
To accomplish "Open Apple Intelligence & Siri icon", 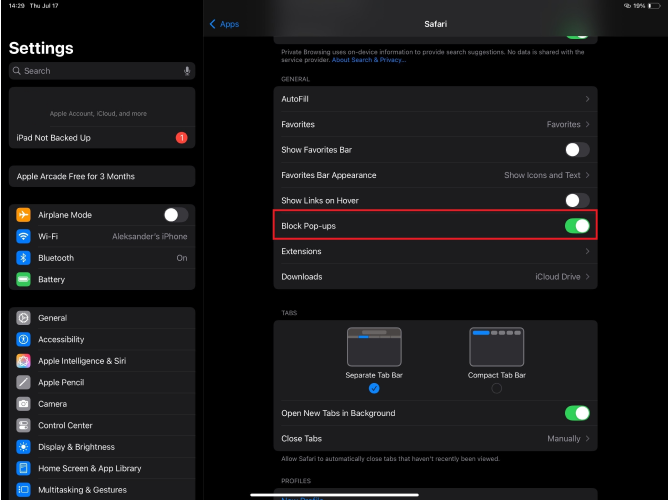I will pyautogui.click(x=23, y=361).
